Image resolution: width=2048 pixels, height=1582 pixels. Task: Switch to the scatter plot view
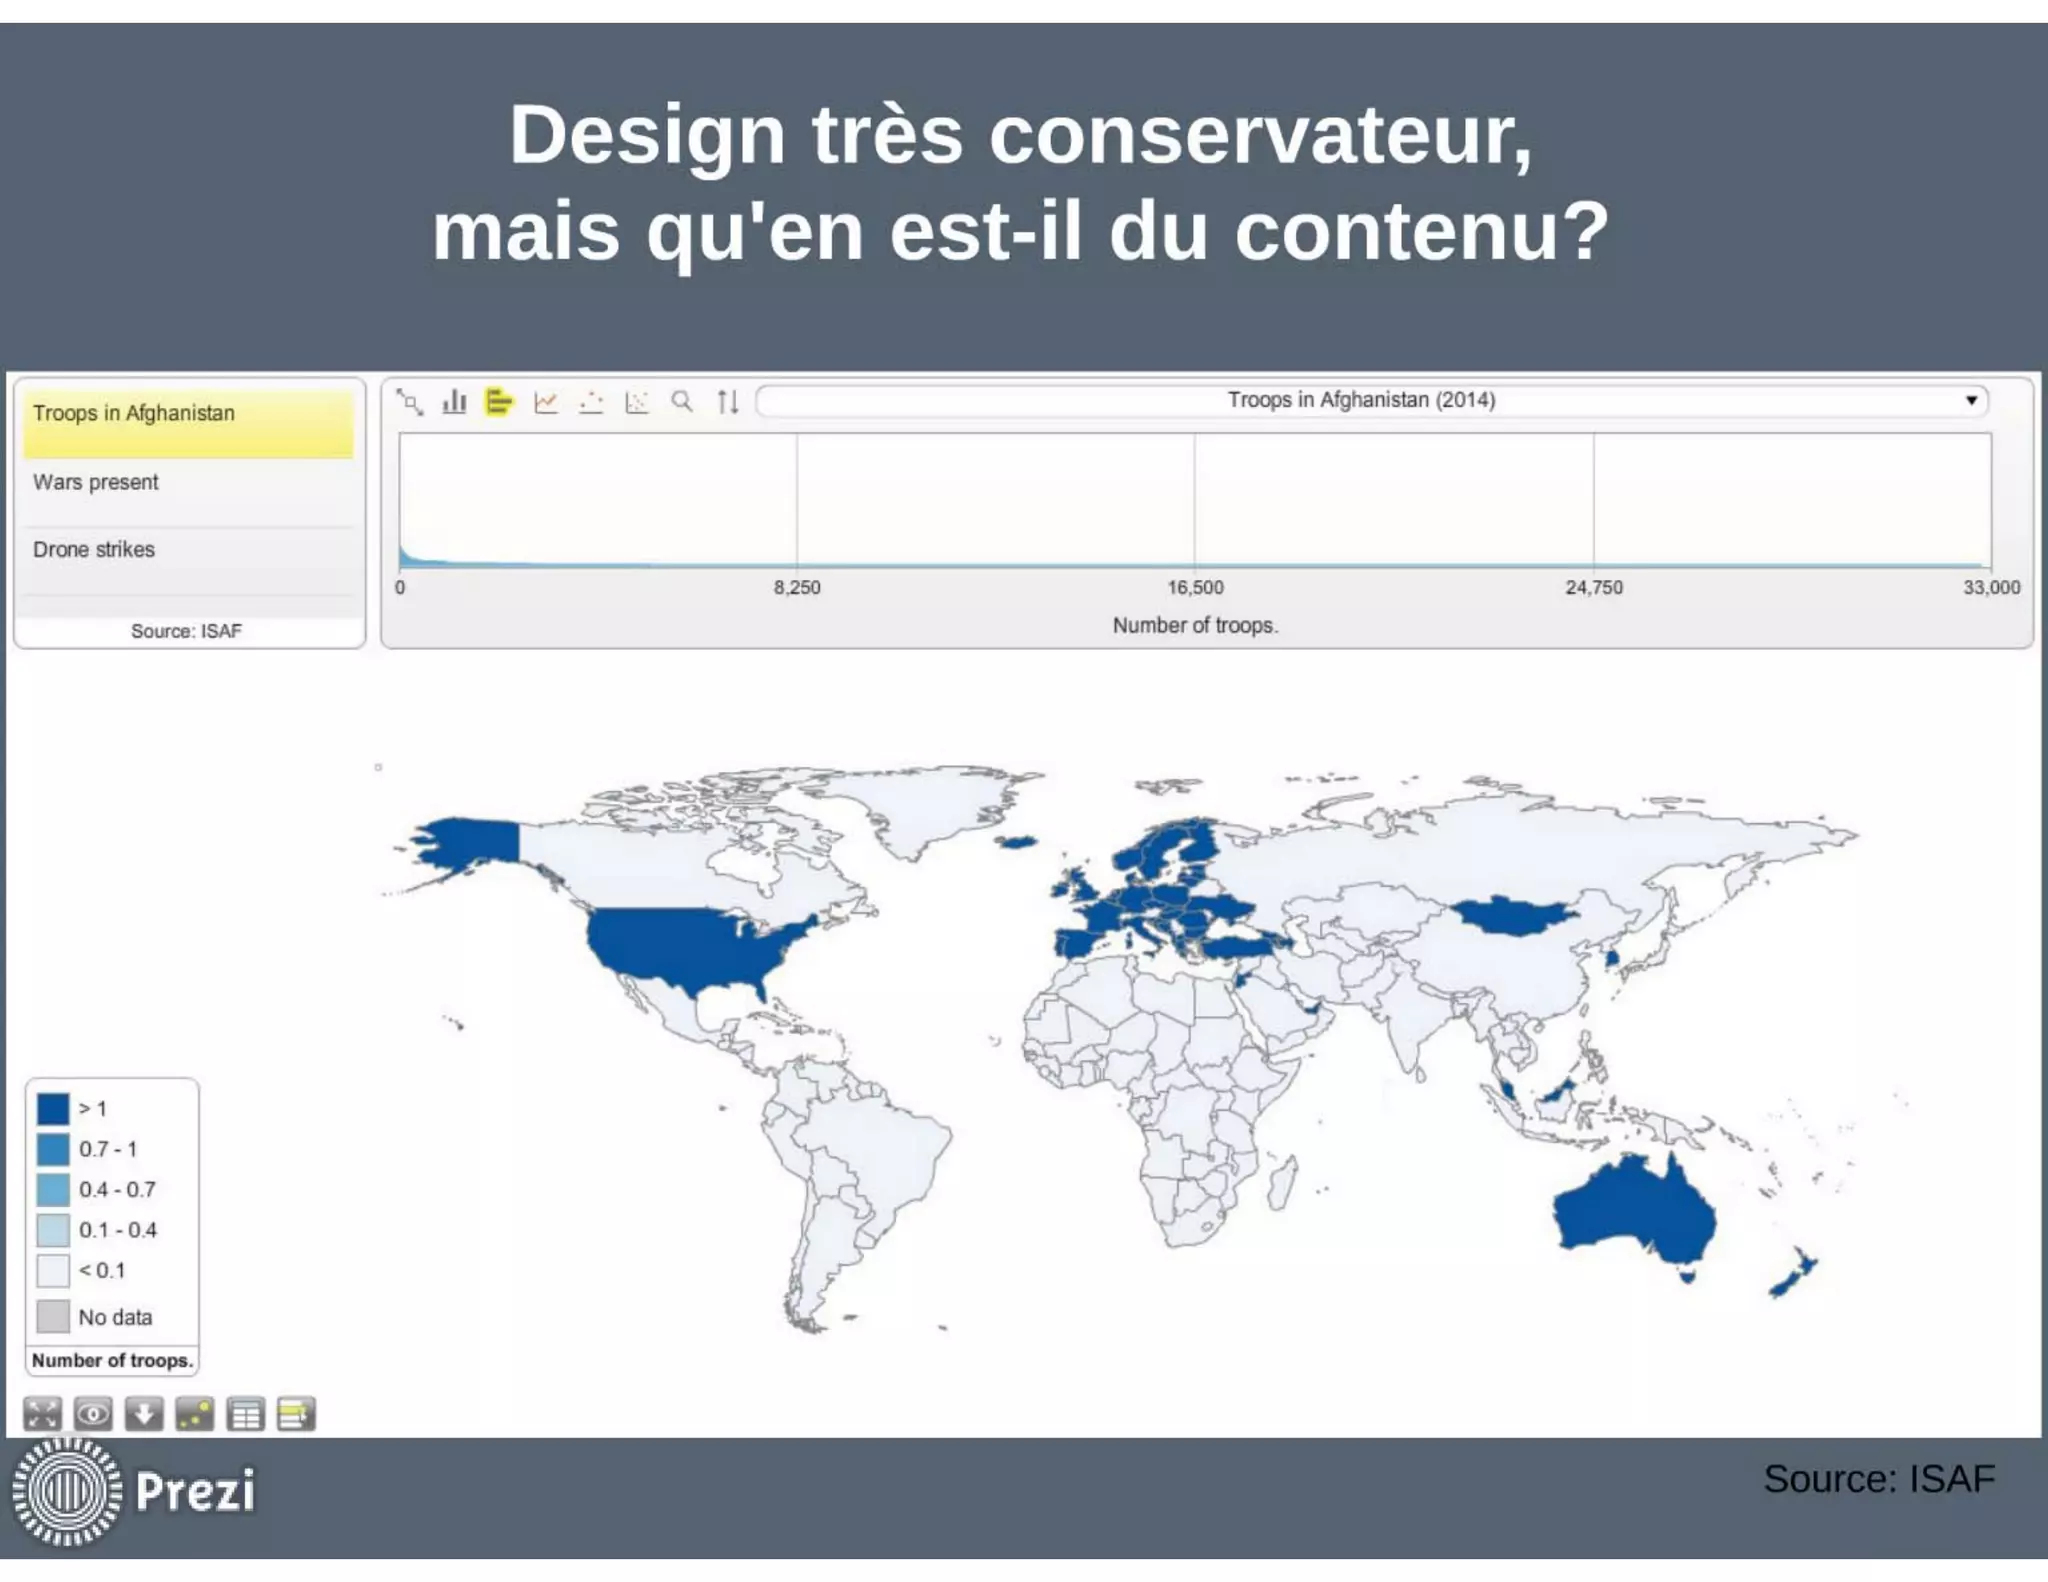[637, 402]
